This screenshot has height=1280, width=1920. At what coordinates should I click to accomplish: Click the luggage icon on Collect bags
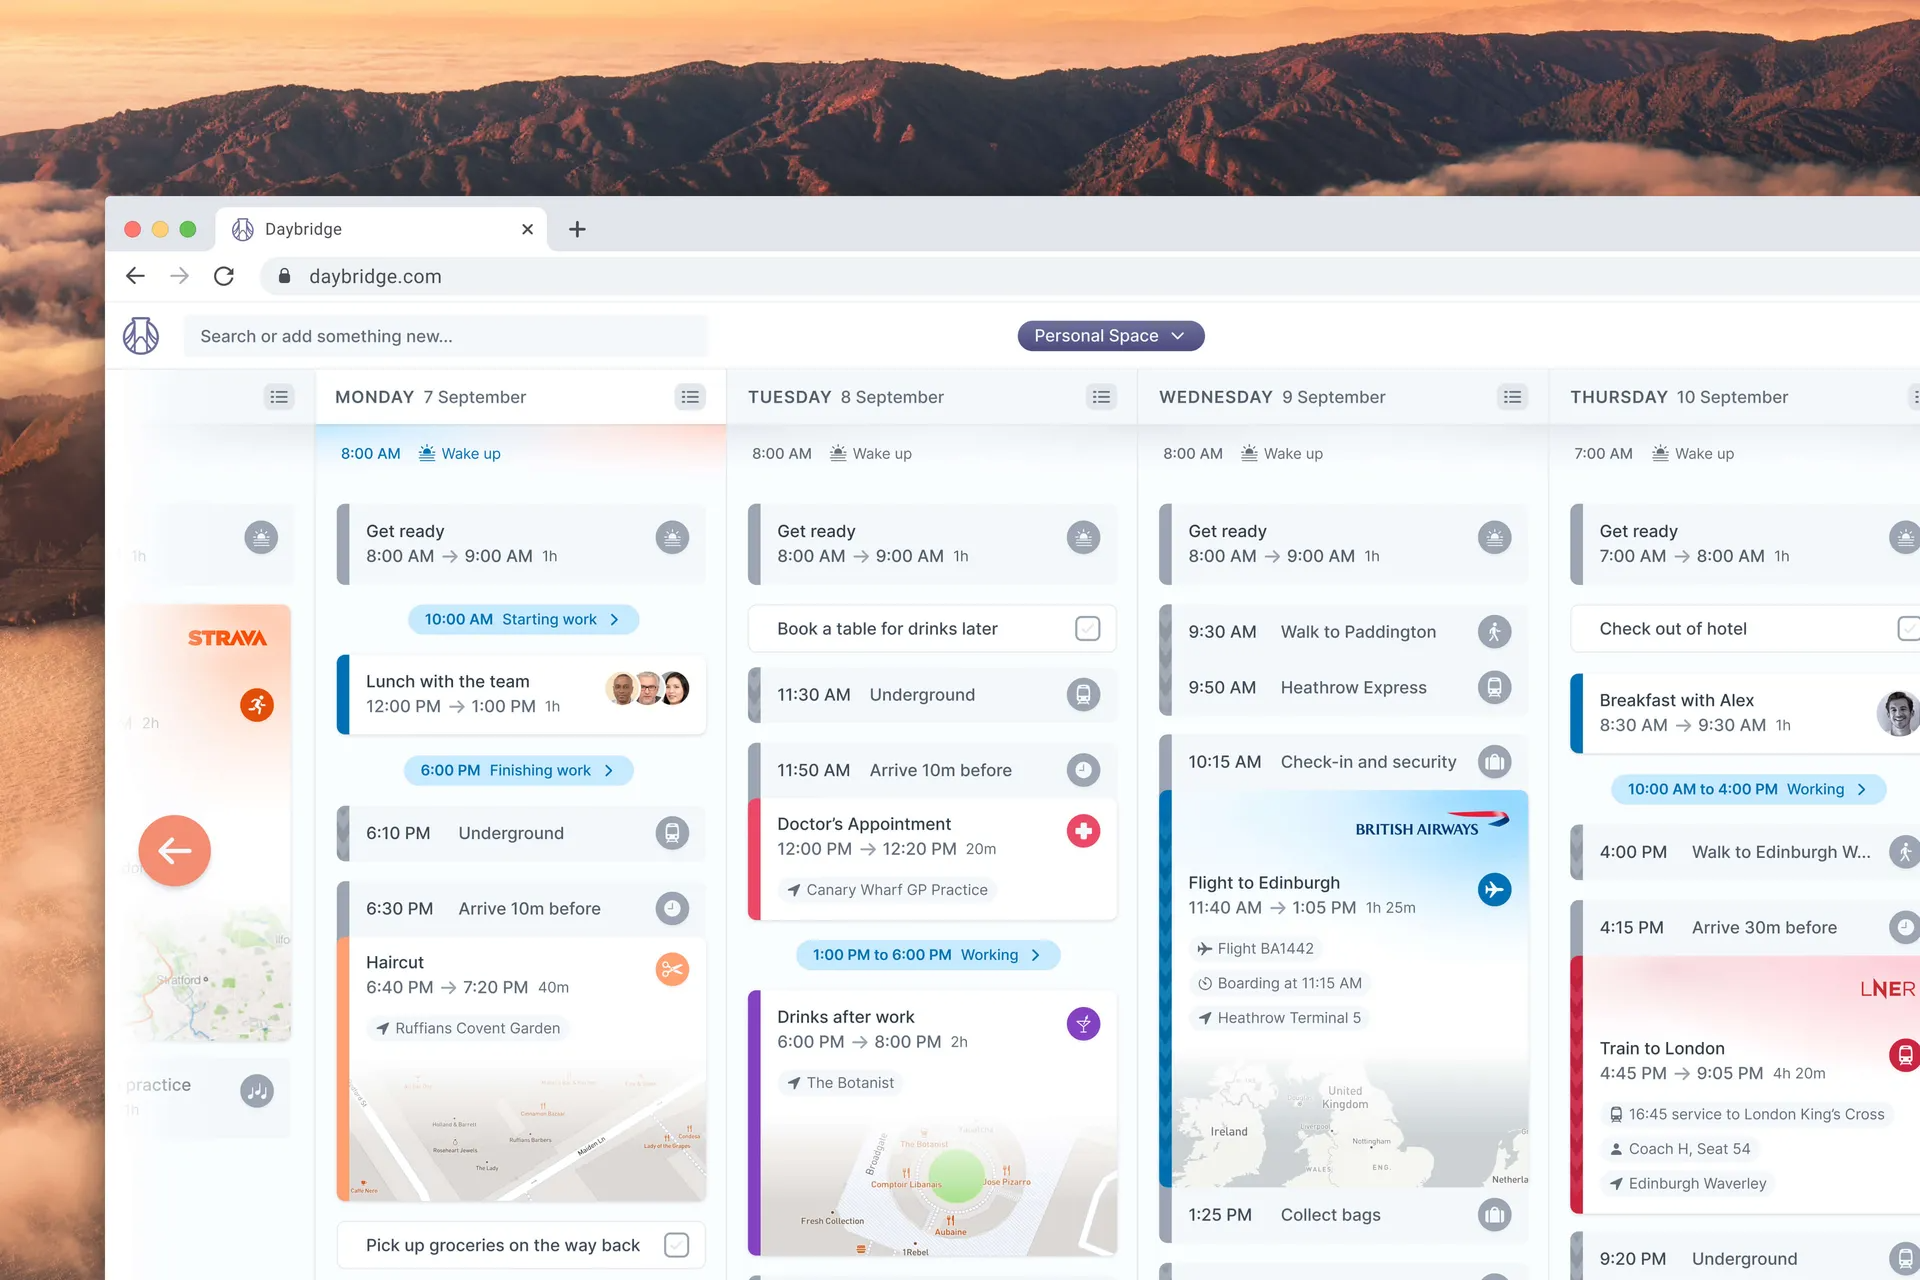pos(1494,1214)
